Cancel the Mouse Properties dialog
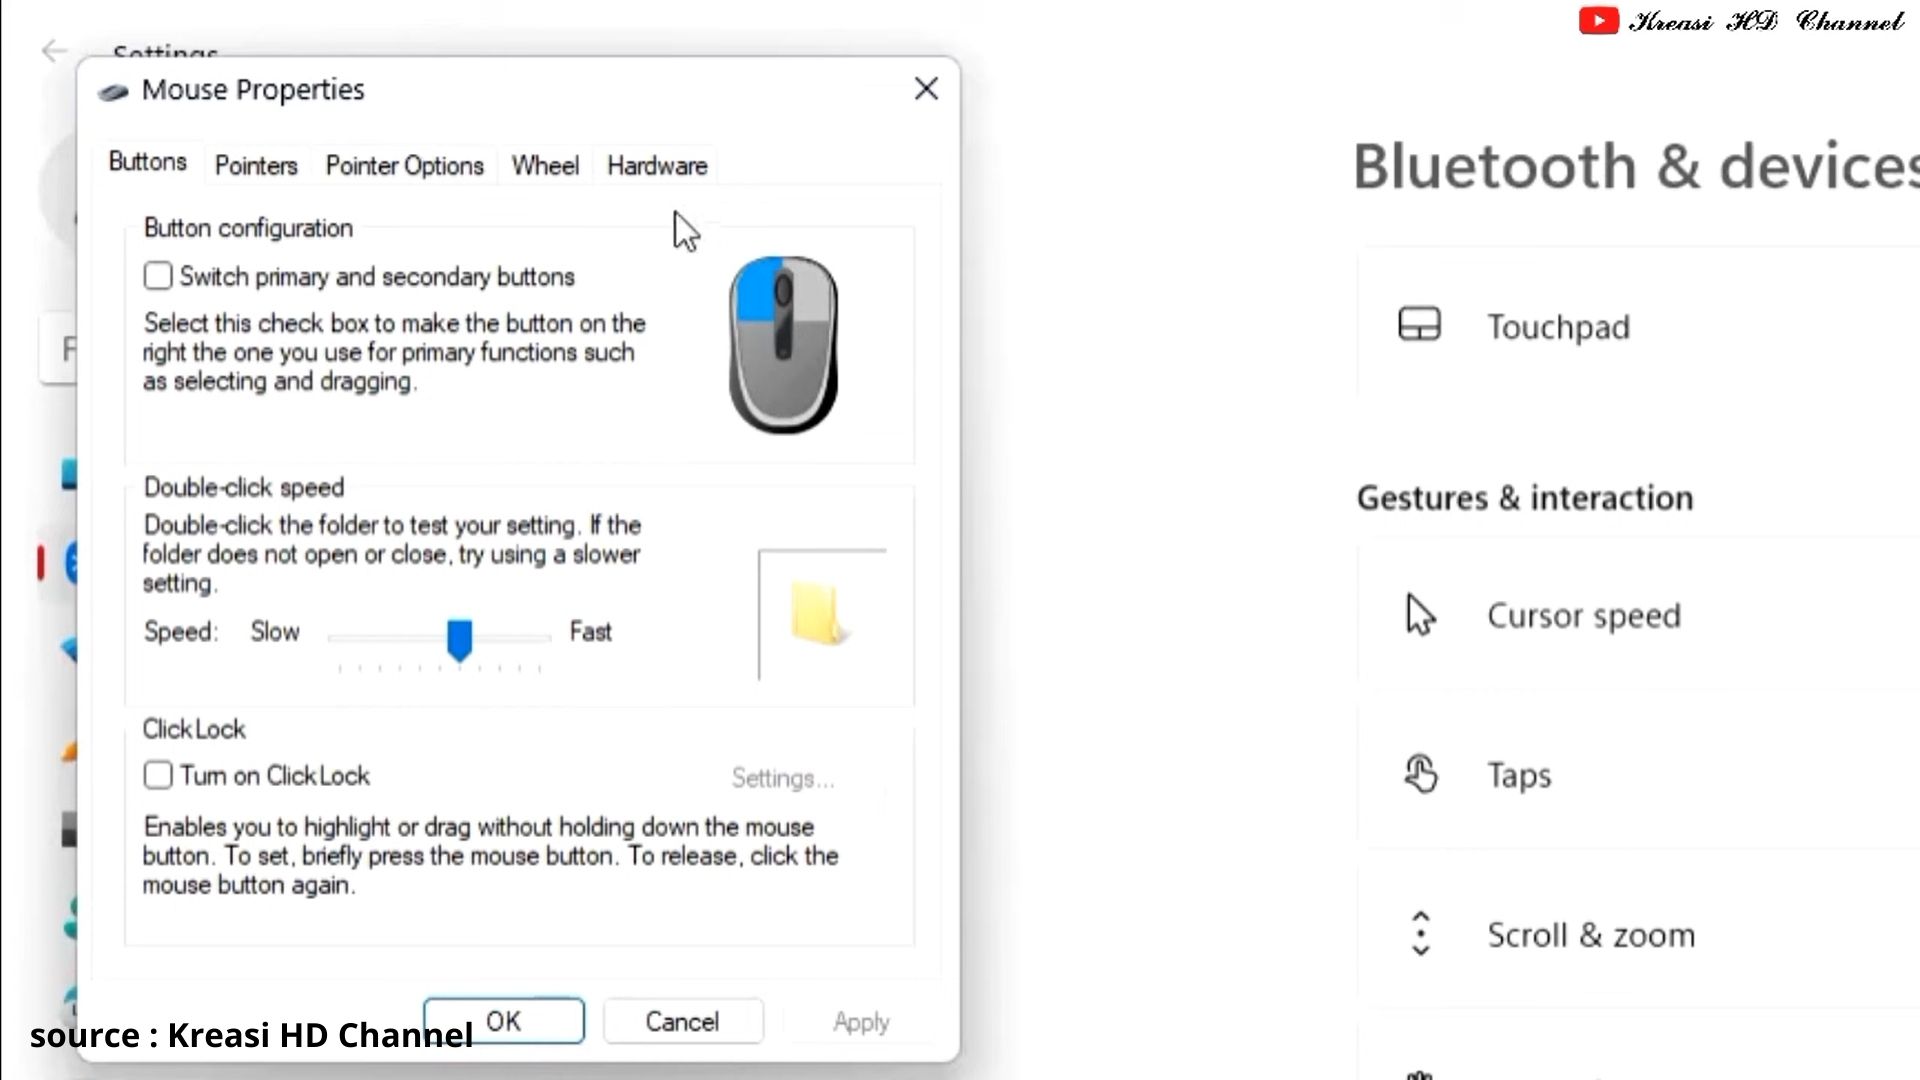 pyautogui.click(x=683, y=1021)
